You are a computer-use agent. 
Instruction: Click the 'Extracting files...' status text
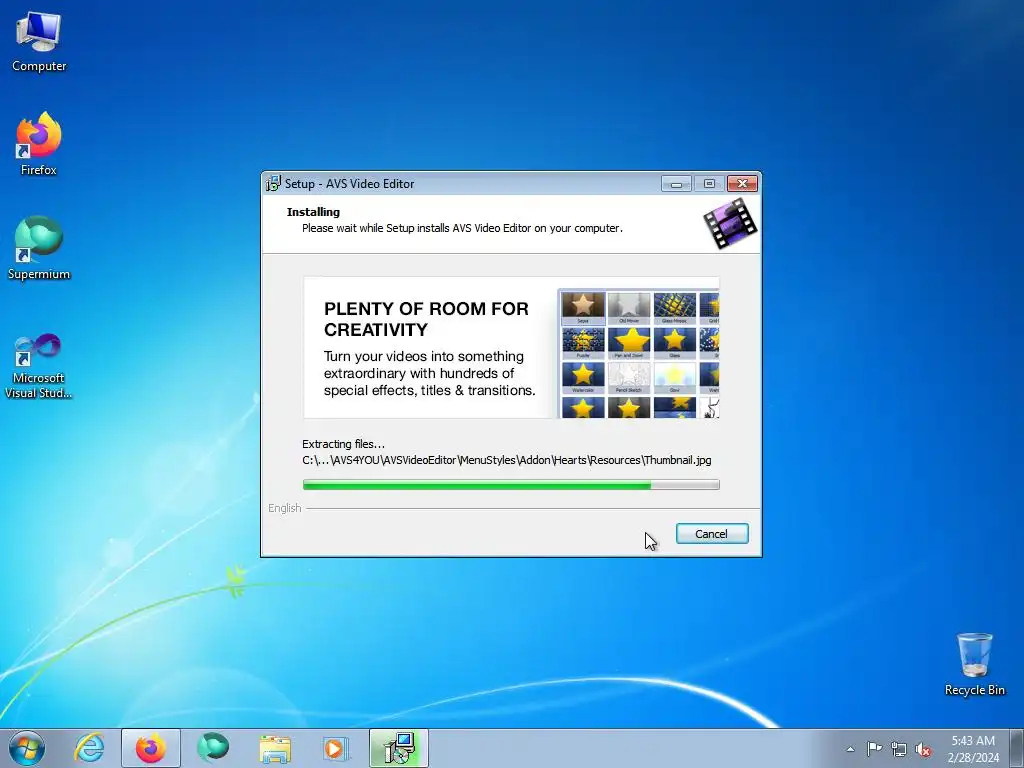[344, 444]
